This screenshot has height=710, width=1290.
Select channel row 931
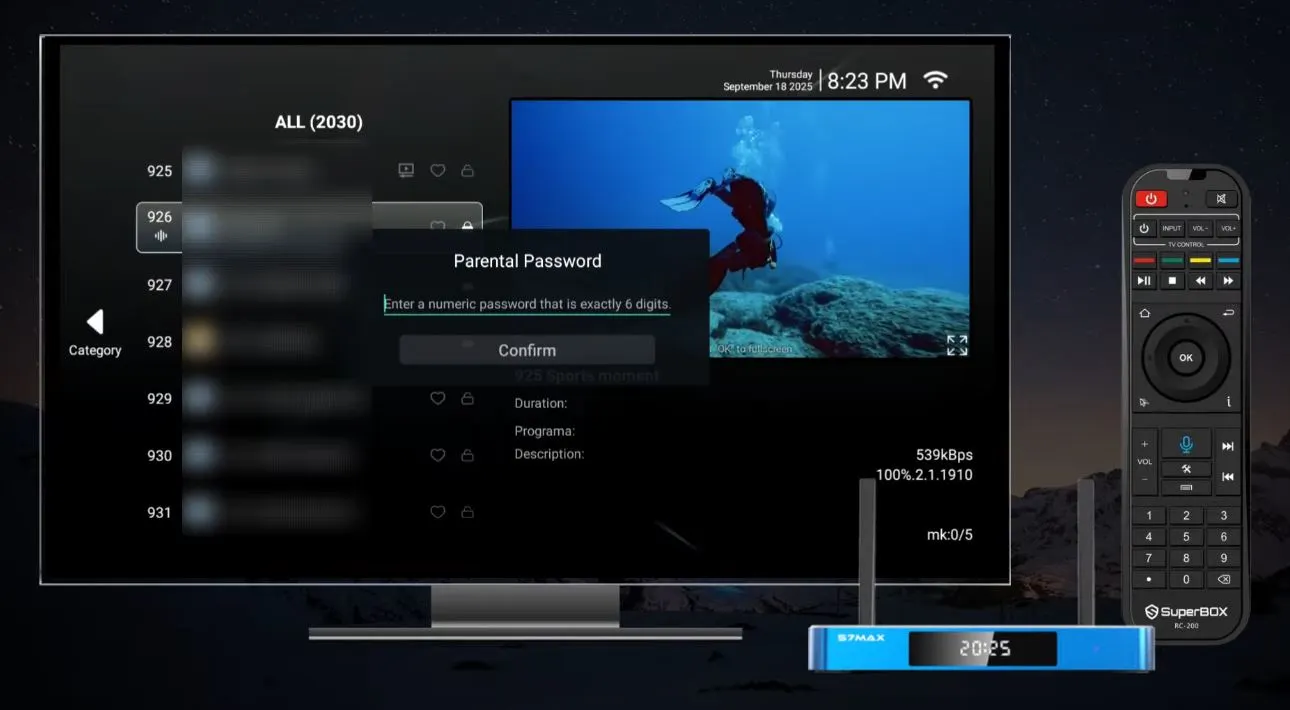pyautogui.click(x=310, y=513)
